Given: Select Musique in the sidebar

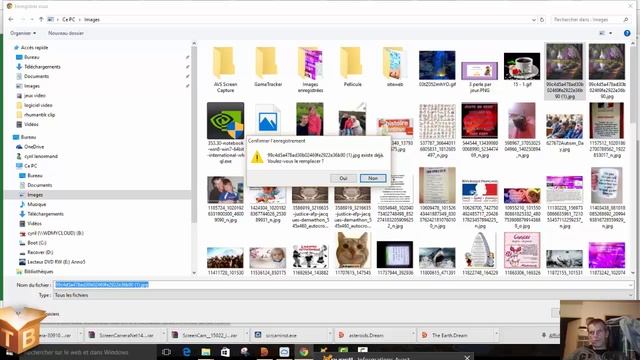Looking at the screenshot, I should 36,204.
